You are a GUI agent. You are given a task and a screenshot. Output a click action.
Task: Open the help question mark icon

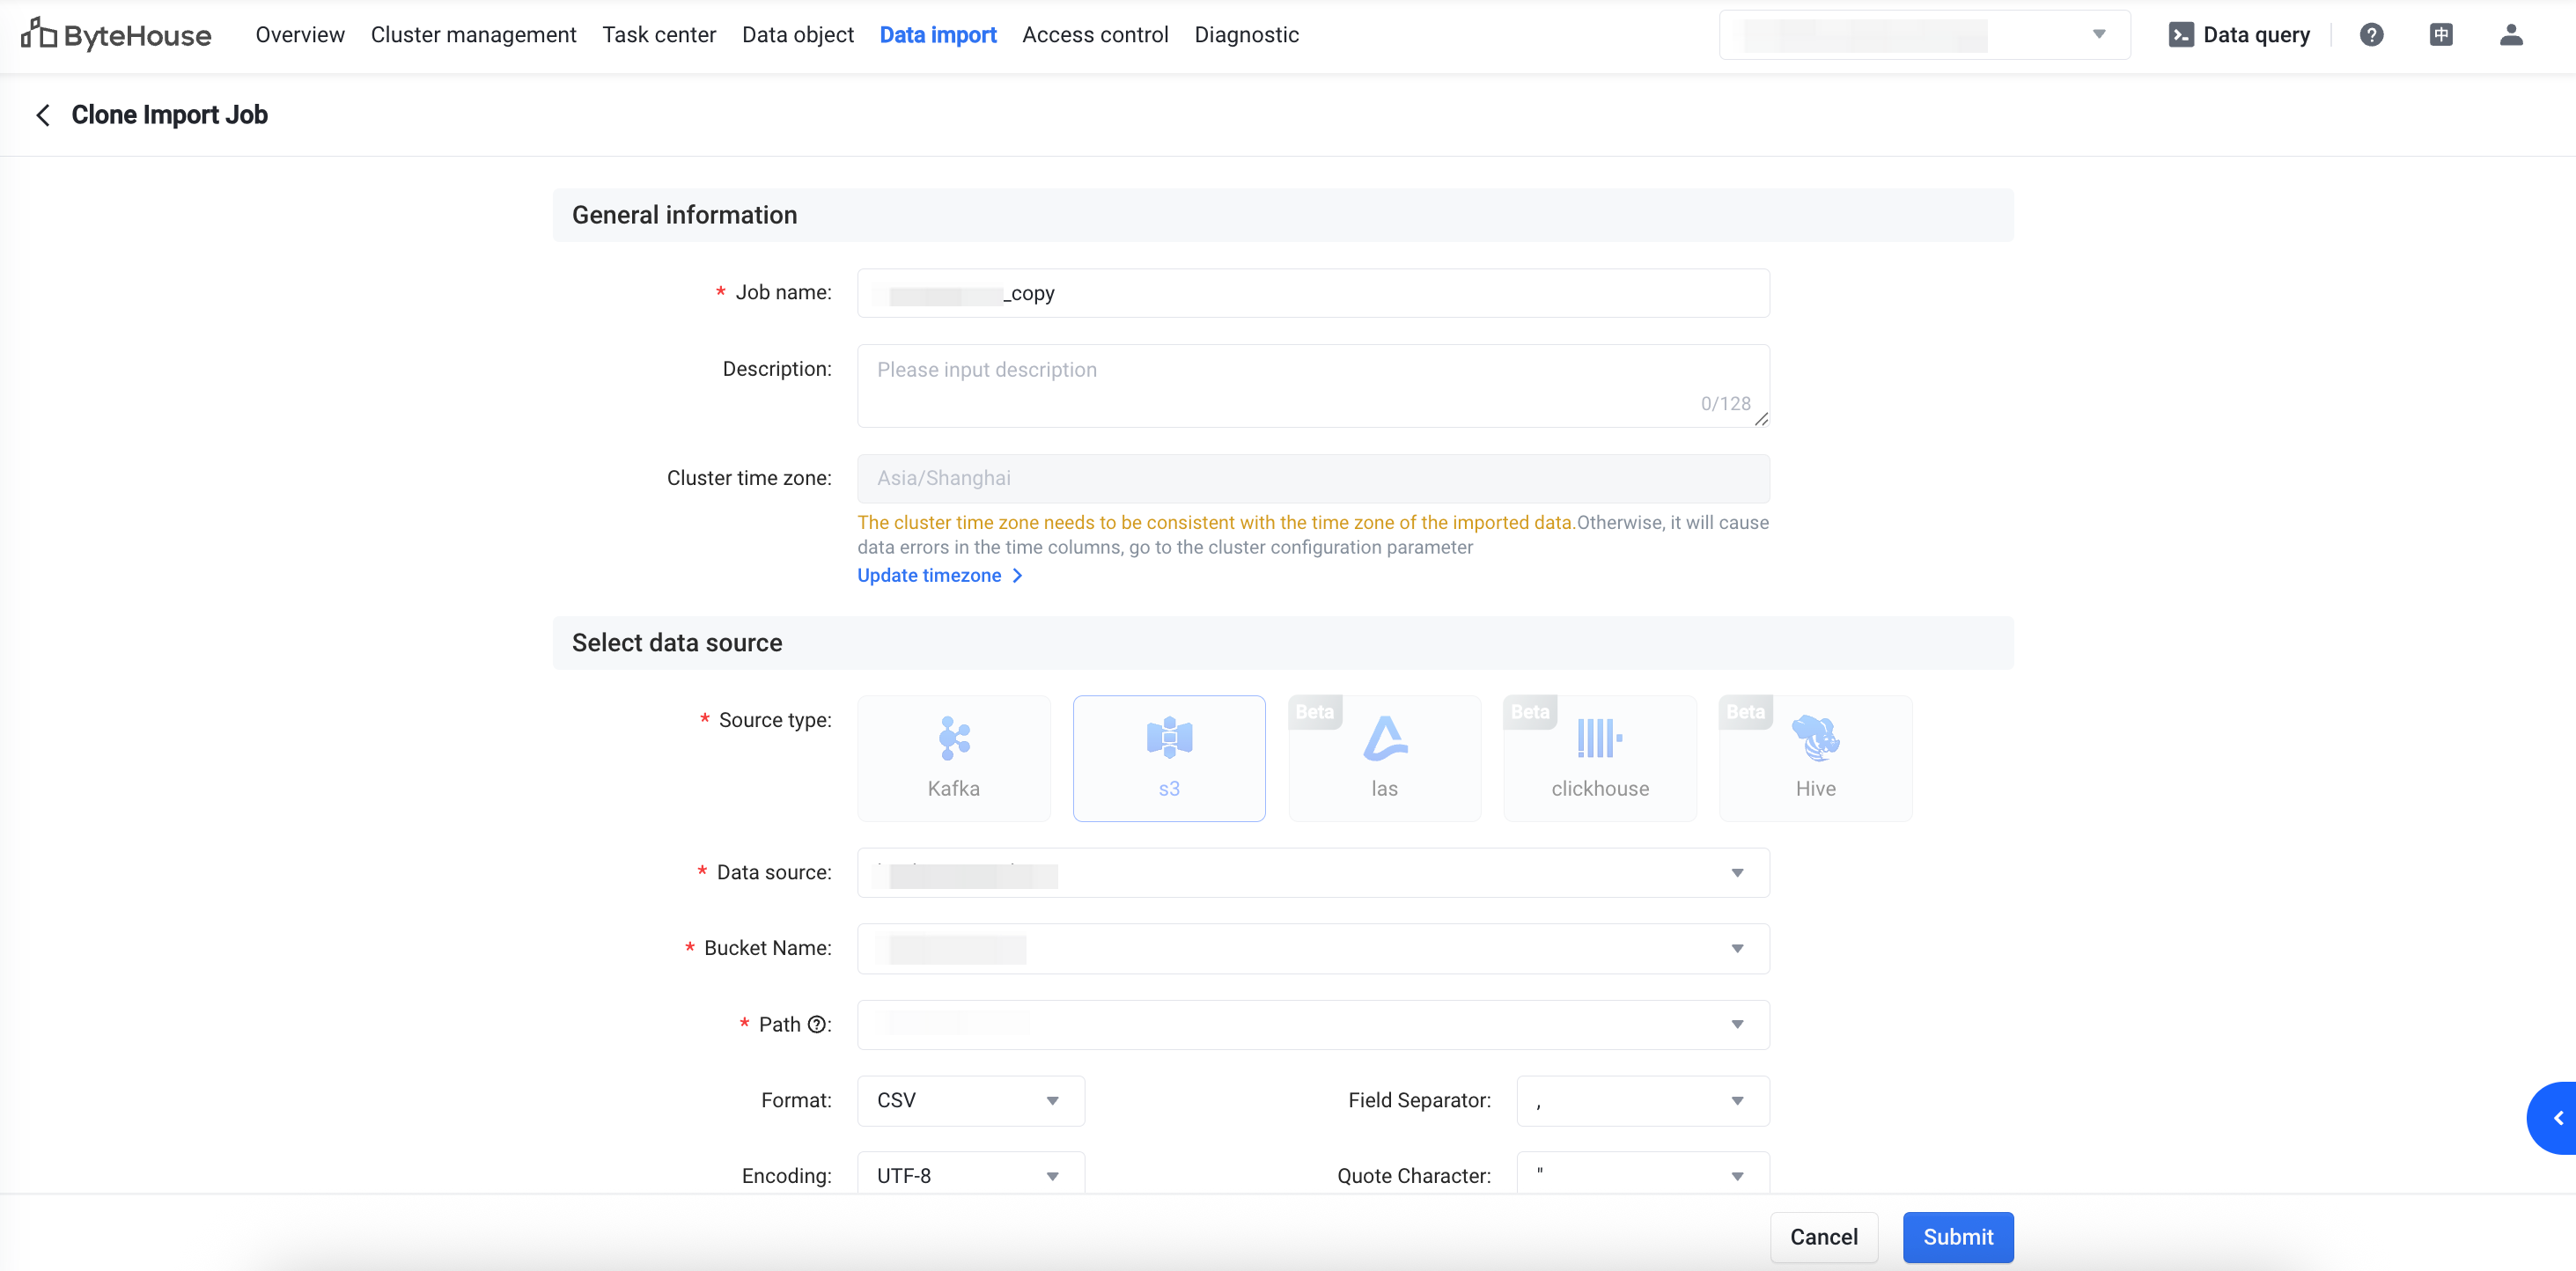click(2371, 35)
